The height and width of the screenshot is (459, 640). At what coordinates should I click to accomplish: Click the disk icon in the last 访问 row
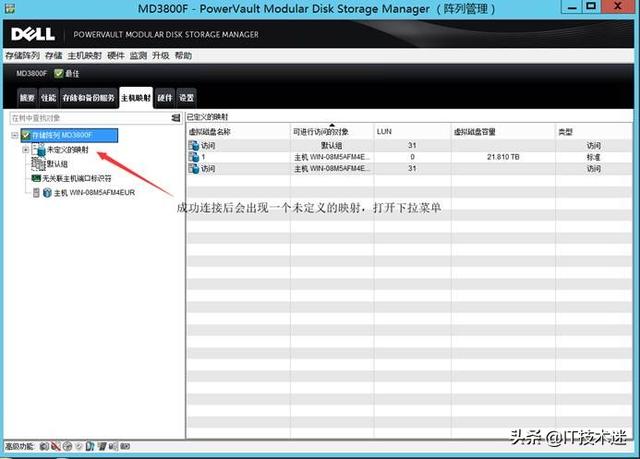(x=193, y=168)
